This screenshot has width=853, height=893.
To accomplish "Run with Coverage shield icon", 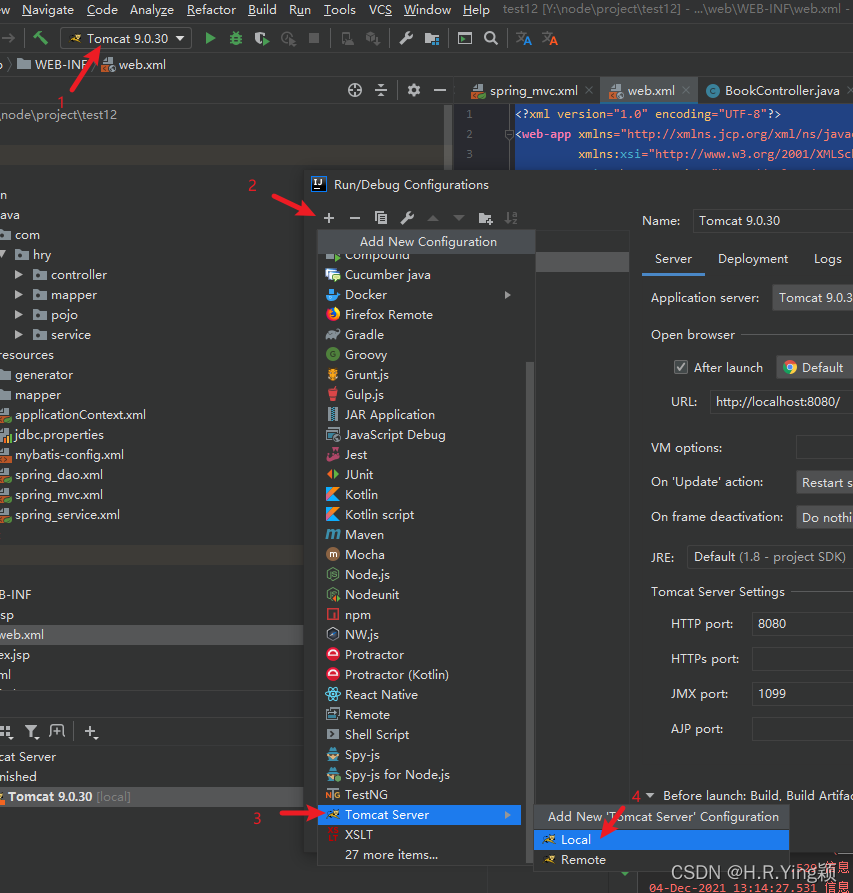I will click(x=261, y=38).
